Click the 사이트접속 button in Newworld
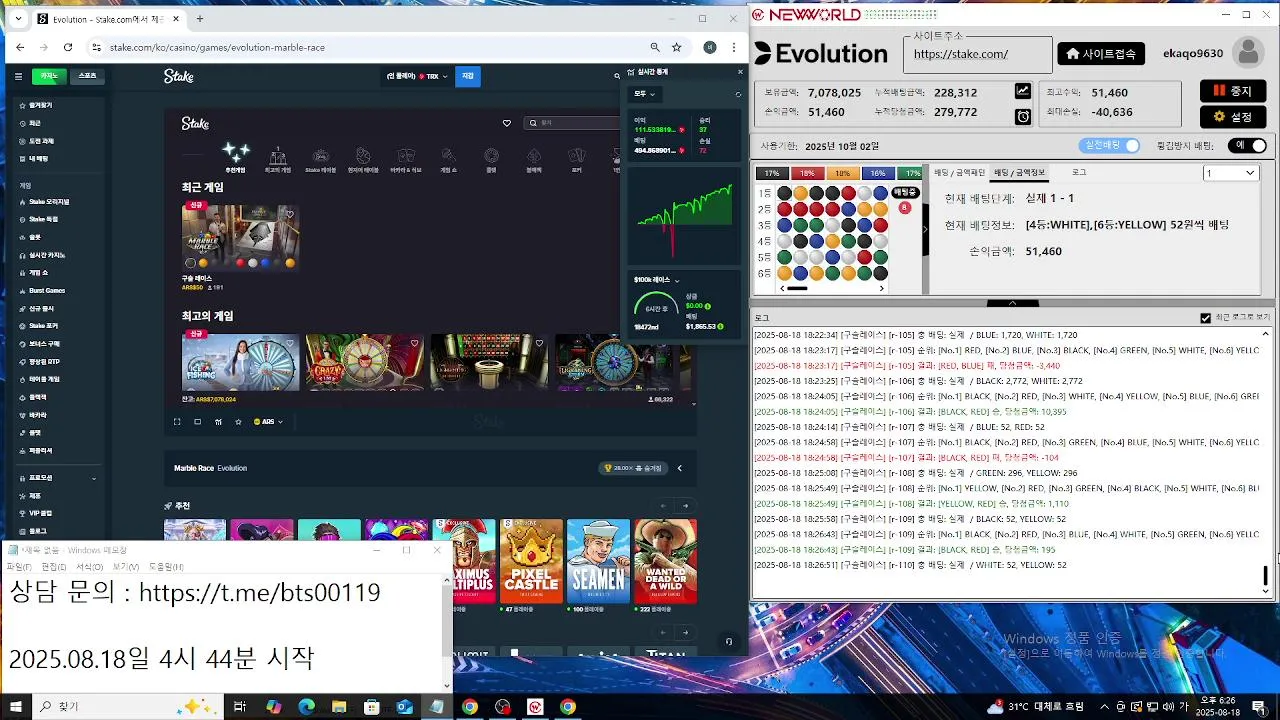The height and width of the screenshot is (720, 1280). coord(1103,54)
